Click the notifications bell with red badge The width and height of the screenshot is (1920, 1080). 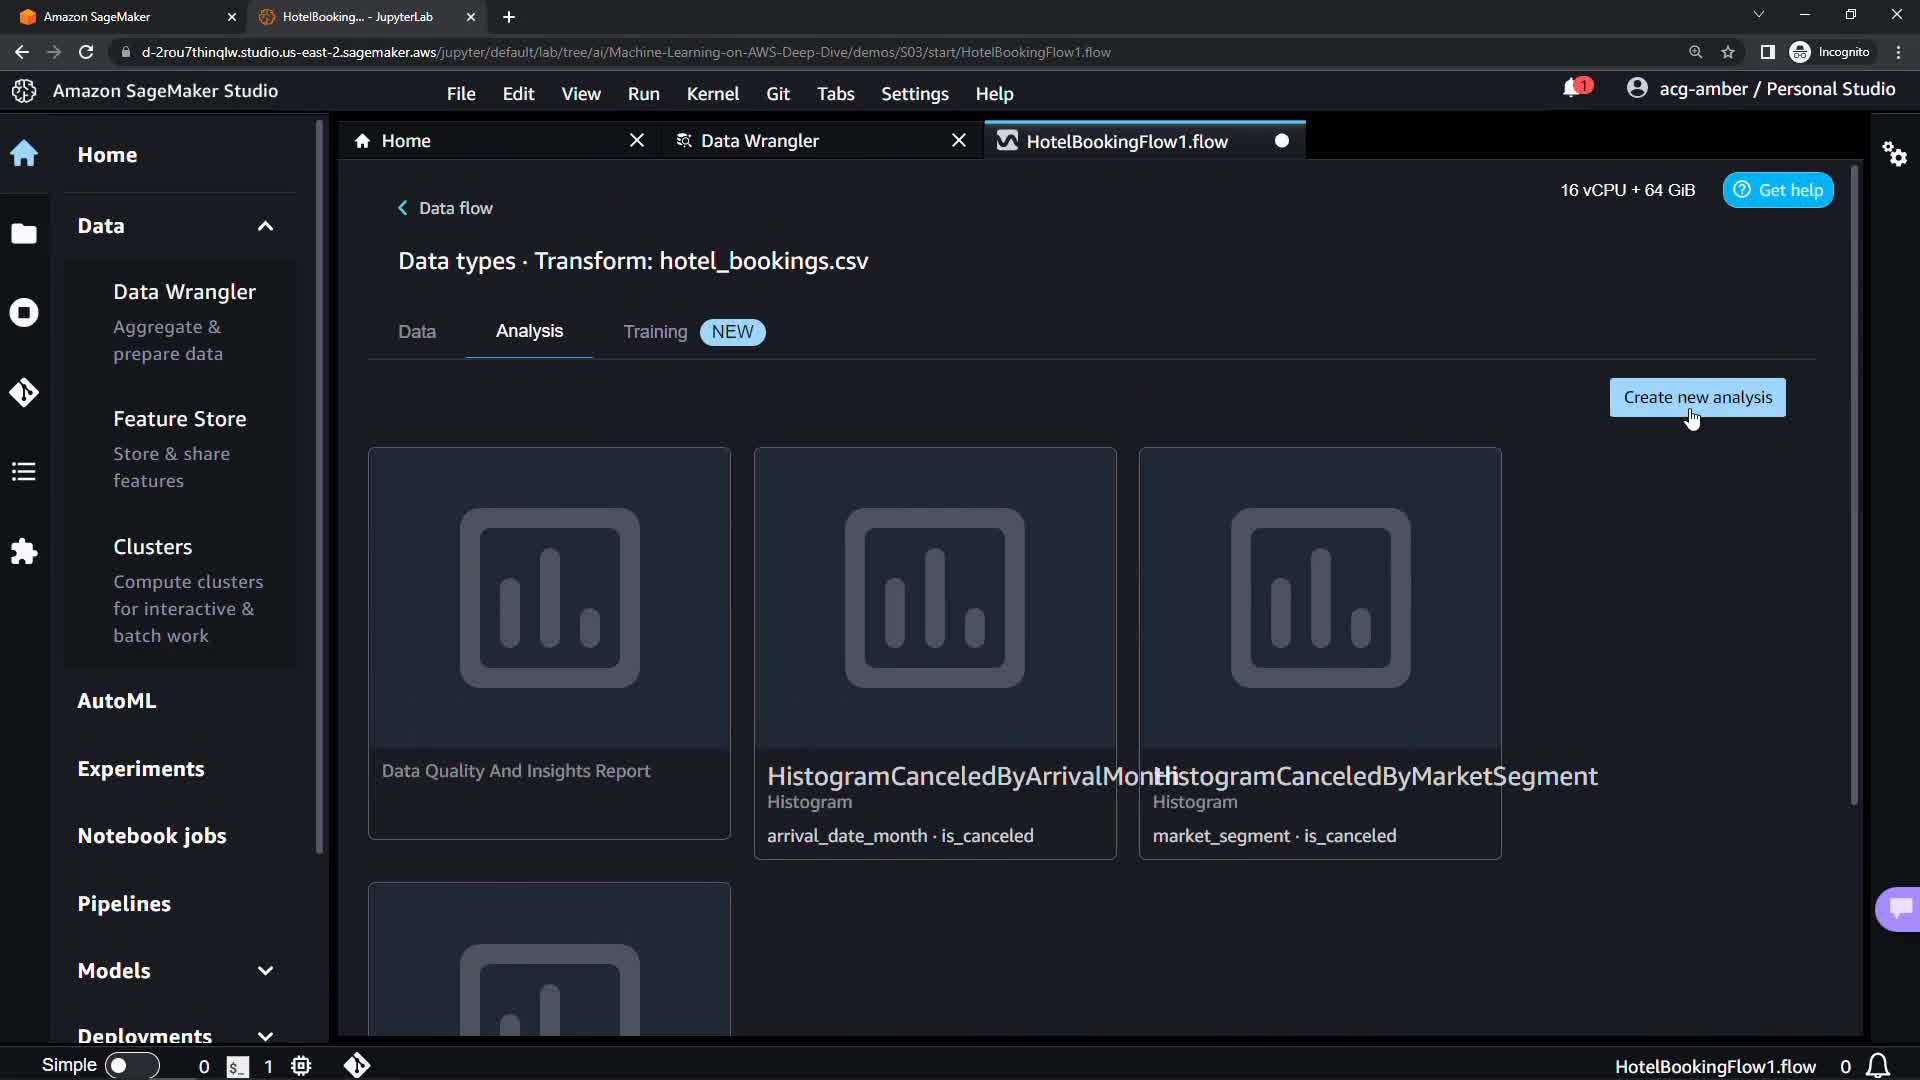(x=1574, y=89)
